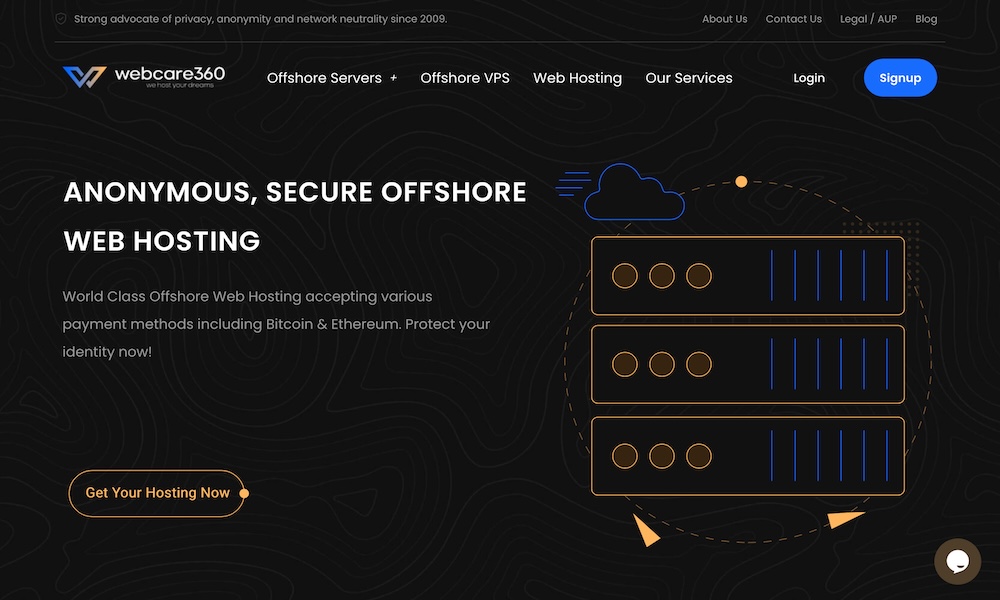The height and width of the screenshot is (600, 1000).
Task: Click the shield privacy icon
Action: (x=61, y=19)
